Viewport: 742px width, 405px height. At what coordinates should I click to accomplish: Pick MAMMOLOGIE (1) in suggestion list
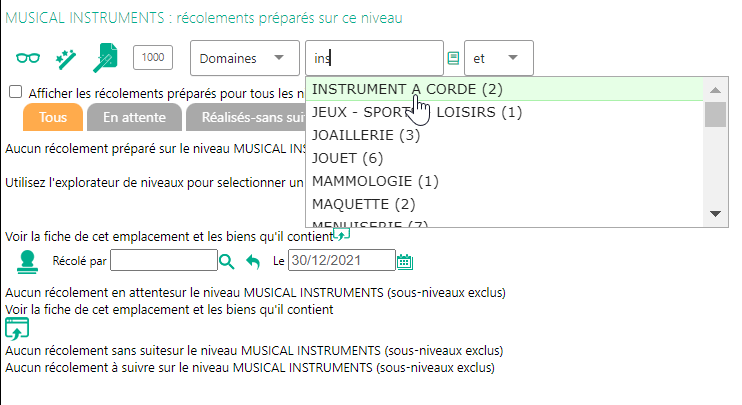click(375, 181)
